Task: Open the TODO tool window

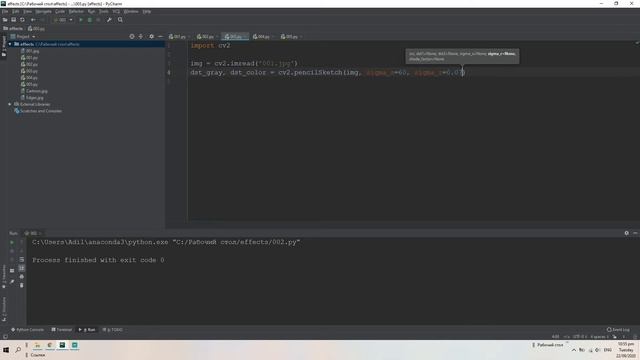Action: pyautogui.click(x=113, y=329)
